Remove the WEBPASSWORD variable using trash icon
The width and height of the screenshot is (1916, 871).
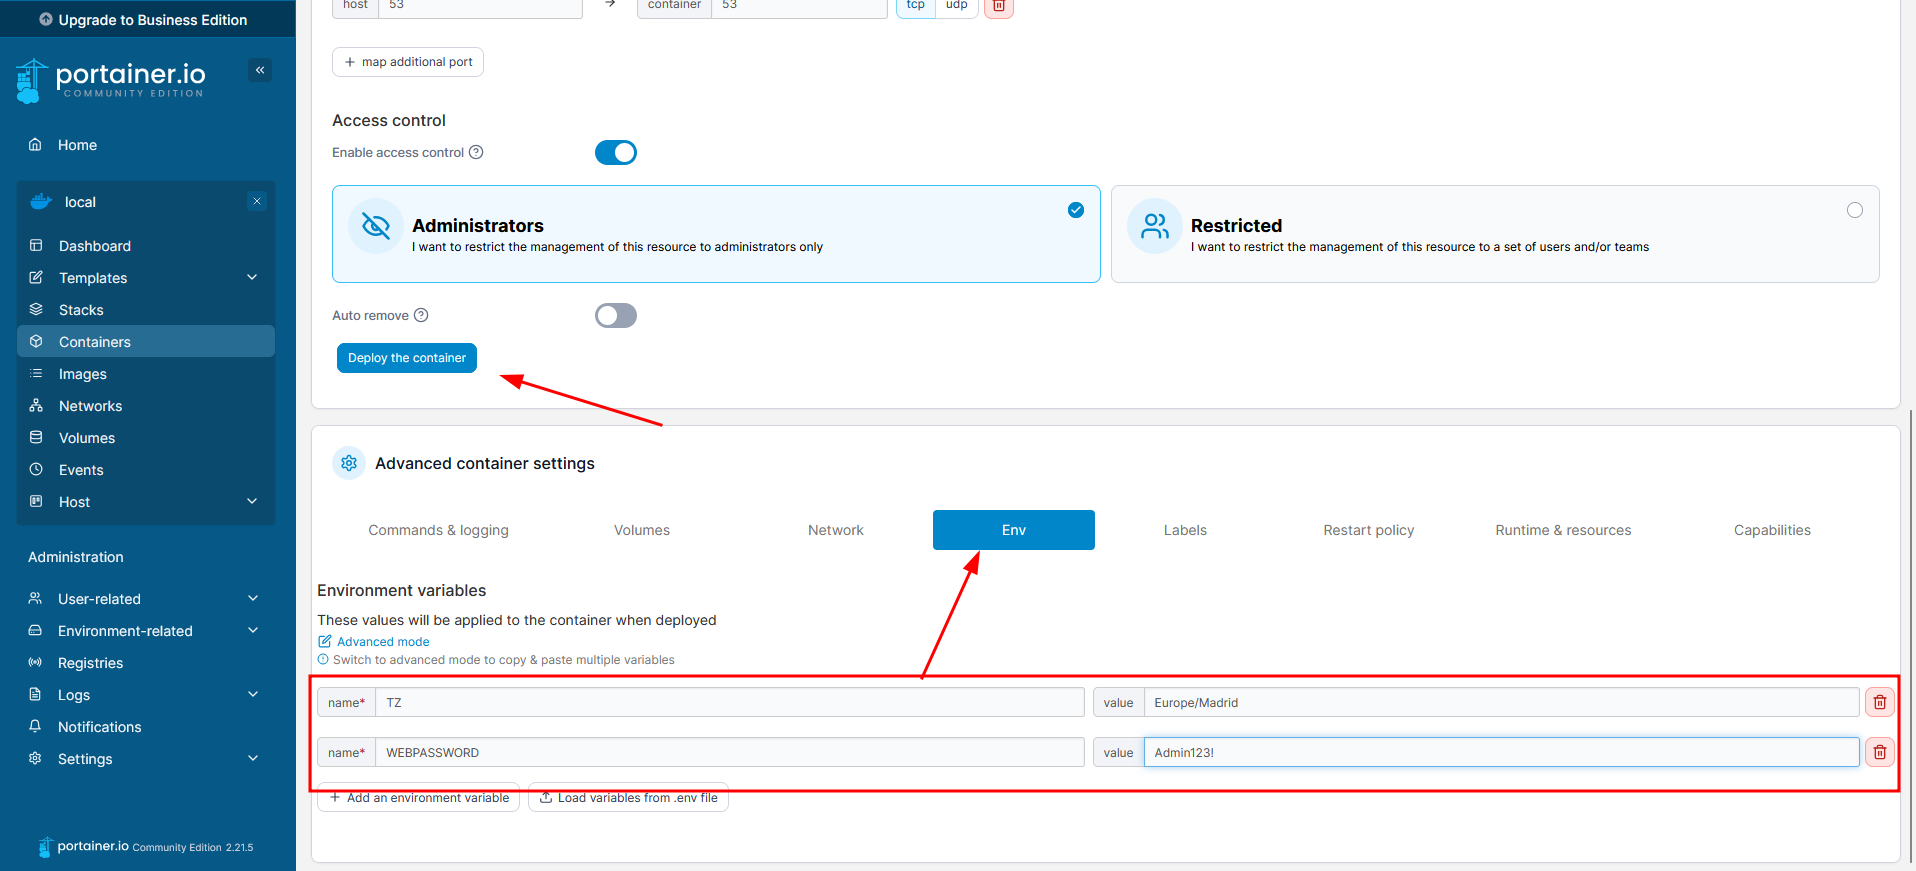(1879, 752)
